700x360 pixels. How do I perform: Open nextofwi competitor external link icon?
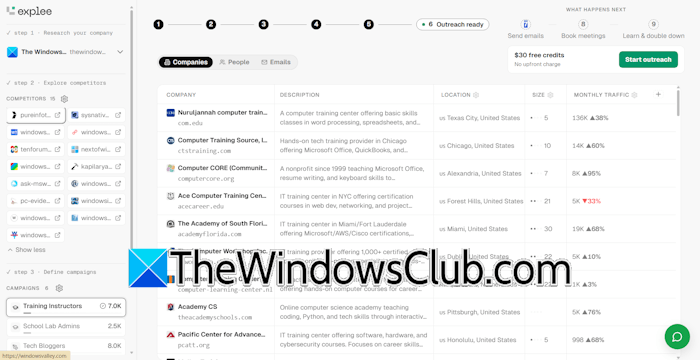tap(118, 149)
